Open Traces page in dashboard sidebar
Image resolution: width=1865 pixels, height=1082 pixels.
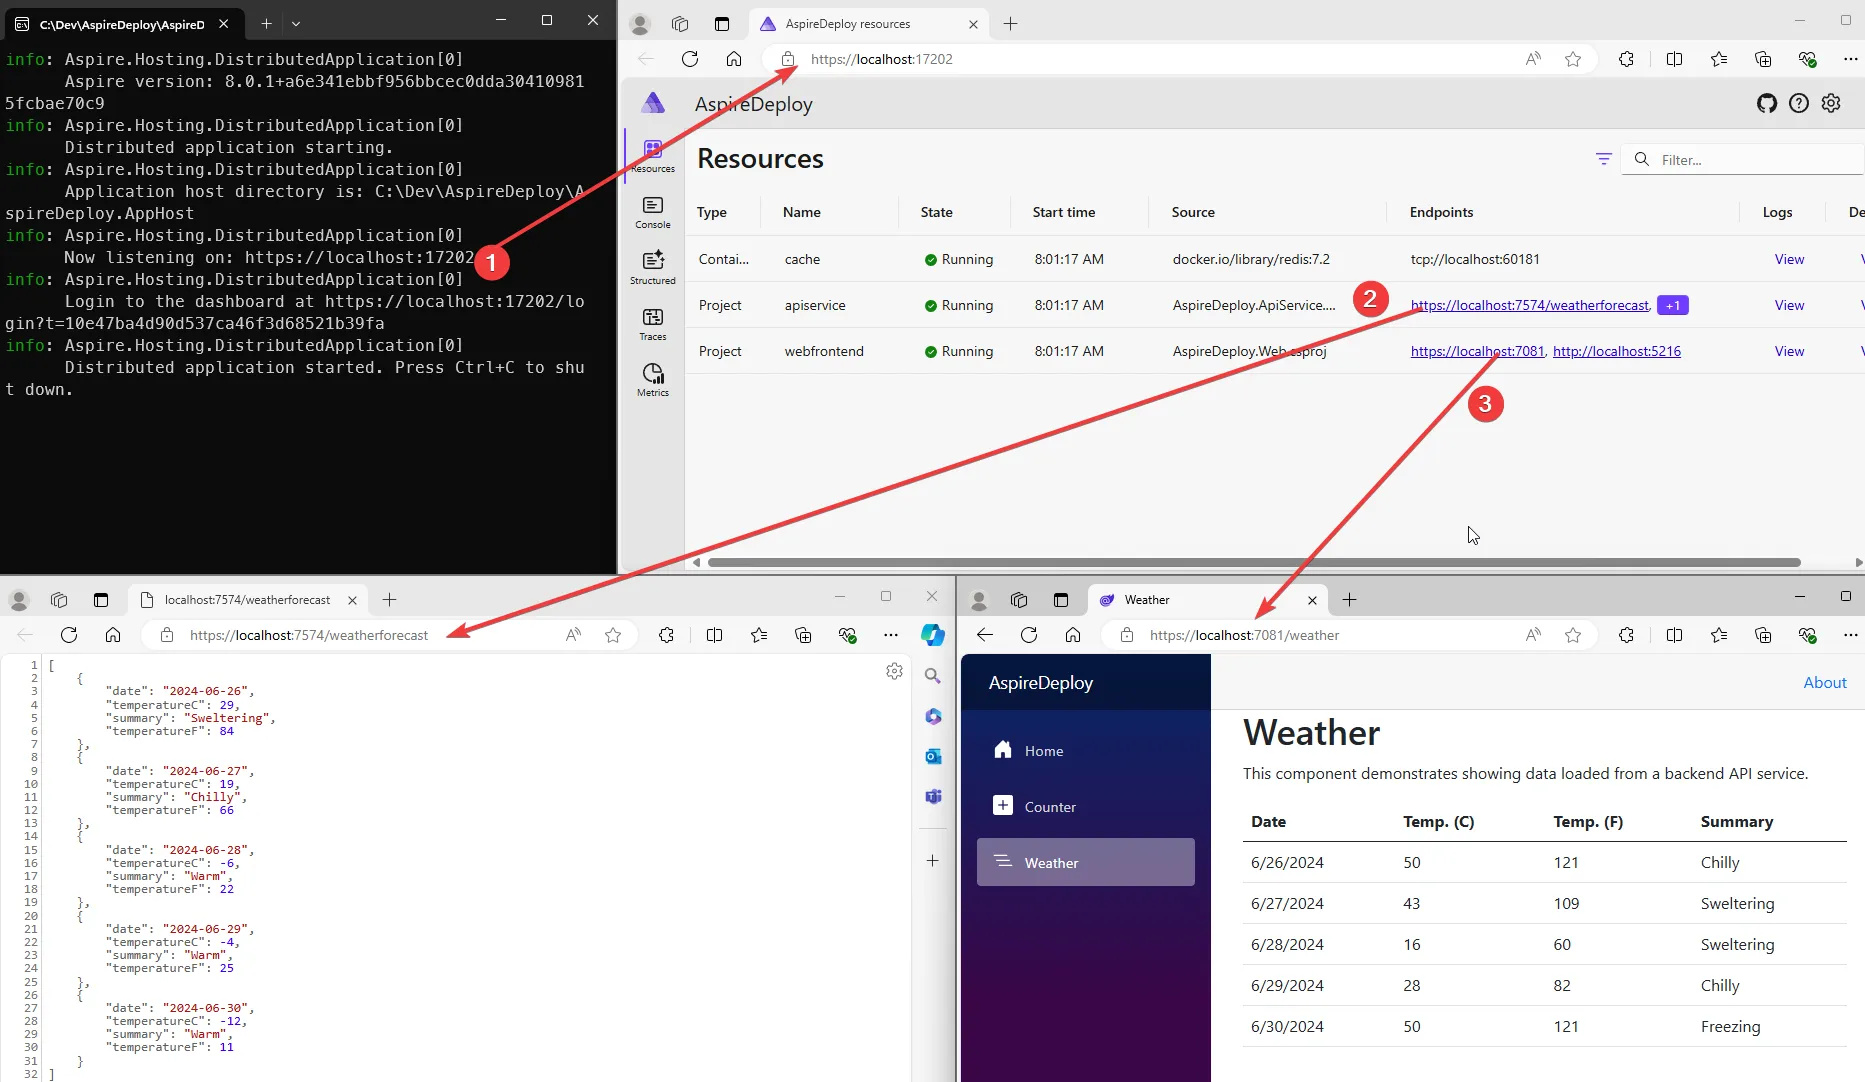tap(653, 324)
